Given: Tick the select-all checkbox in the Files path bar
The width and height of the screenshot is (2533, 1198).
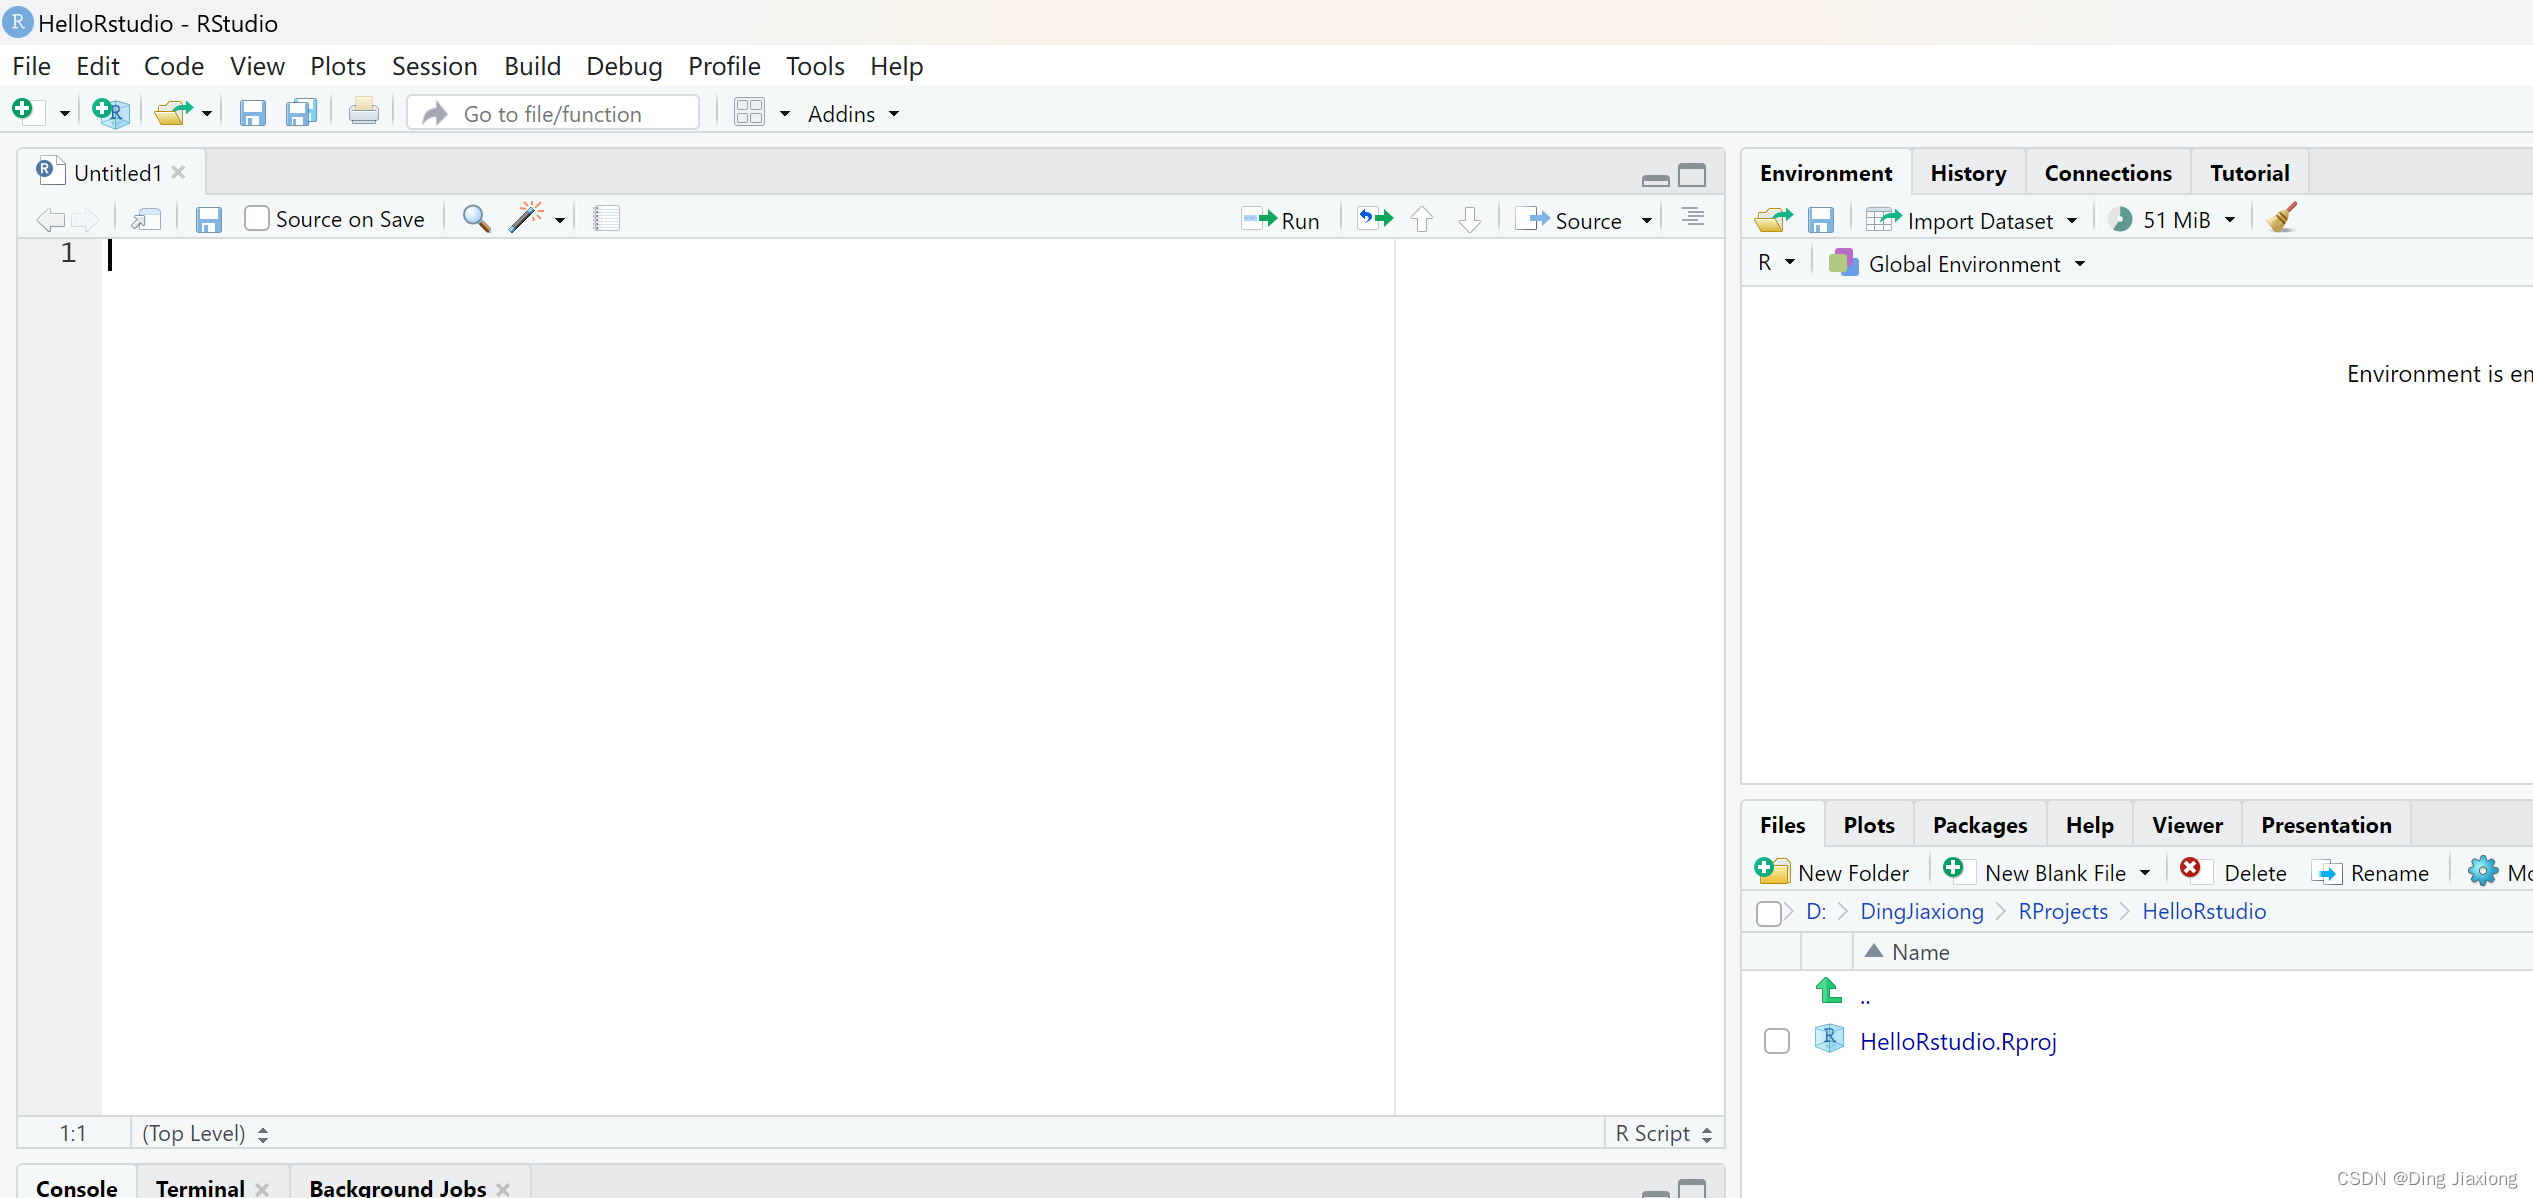Looking at the screenshot, I should [1767, 912].
